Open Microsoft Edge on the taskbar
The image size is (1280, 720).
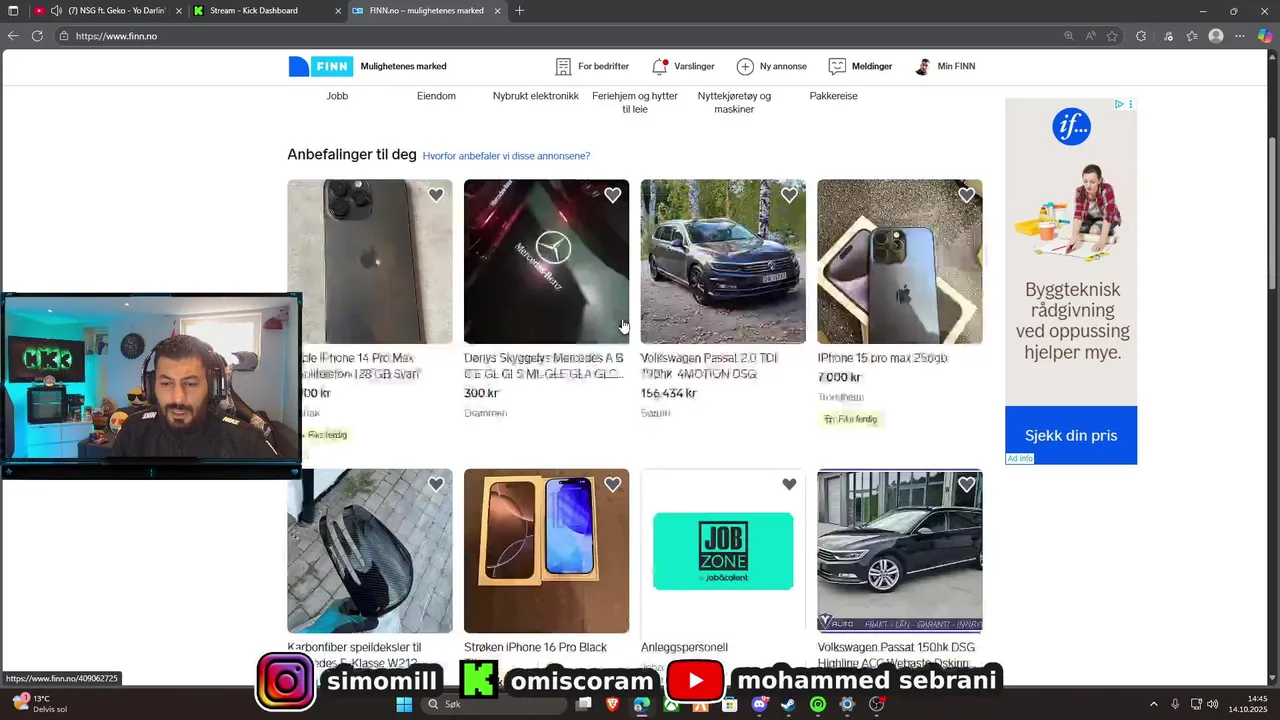(x=641, y=704)
